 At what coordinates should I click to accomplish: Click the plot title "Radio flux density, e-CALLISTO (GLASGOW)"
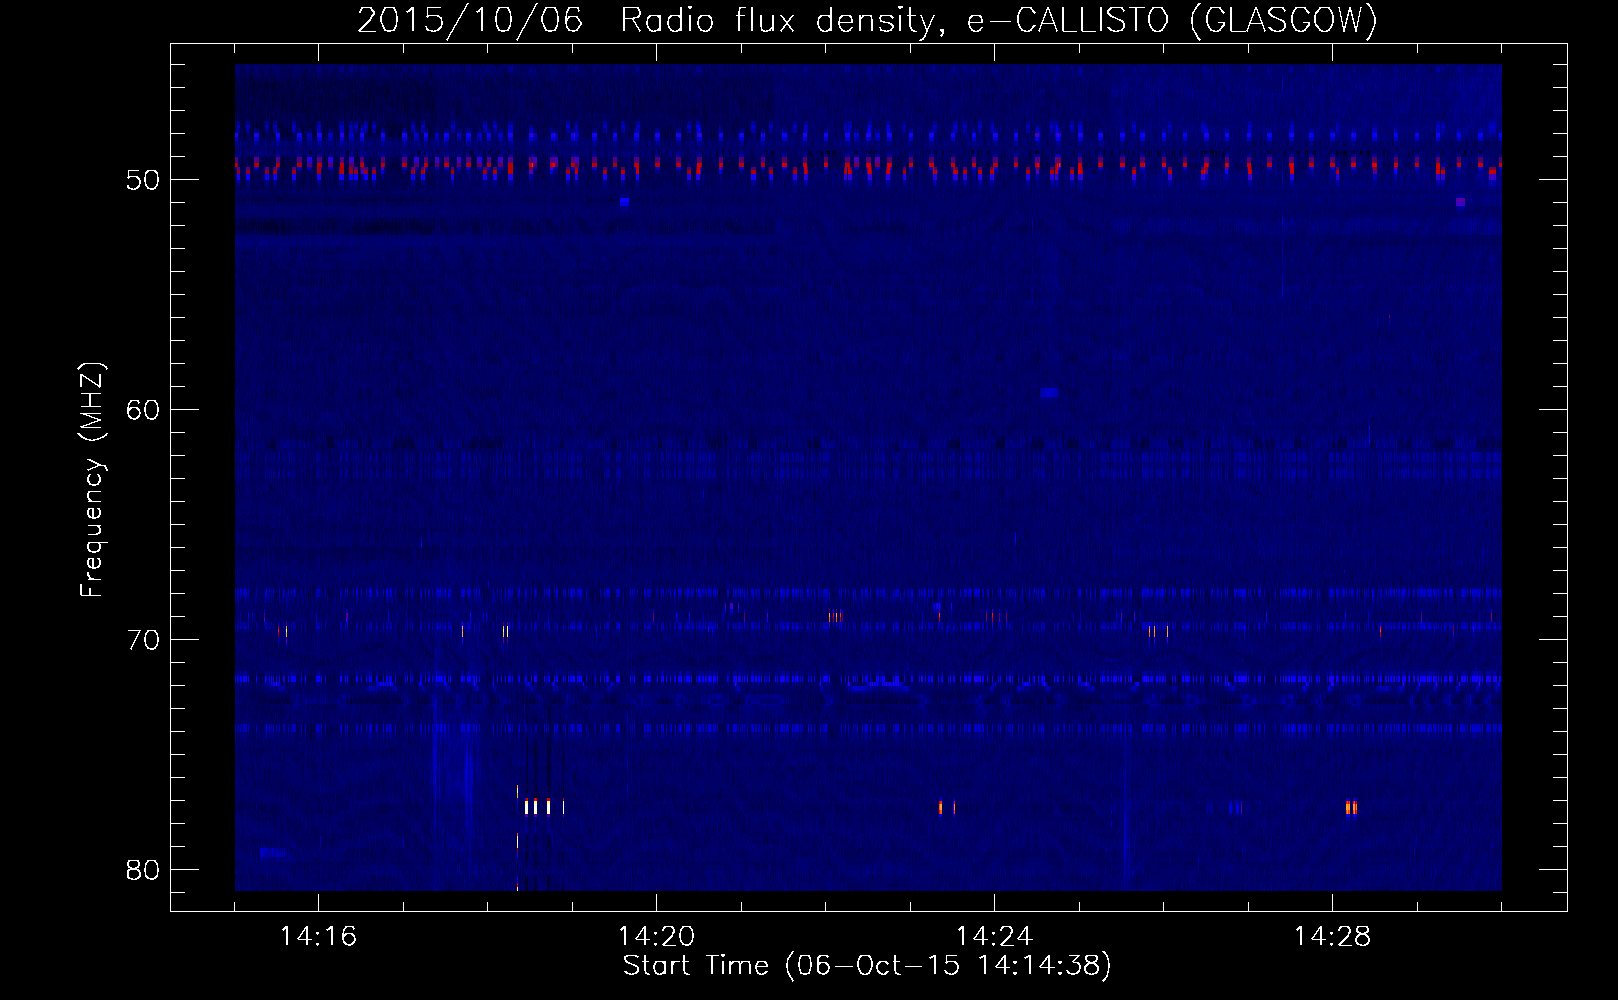[999, 21]
